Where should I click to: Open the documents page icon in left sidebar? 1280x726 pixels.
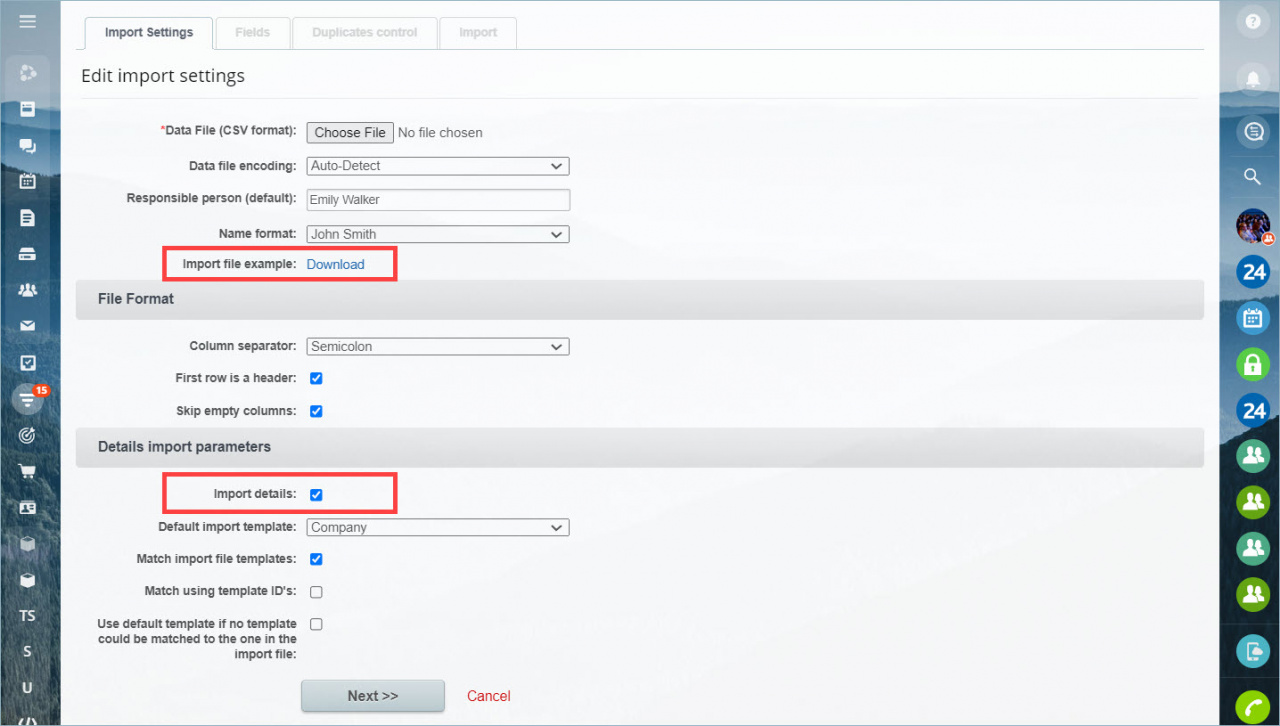(28, 218)
